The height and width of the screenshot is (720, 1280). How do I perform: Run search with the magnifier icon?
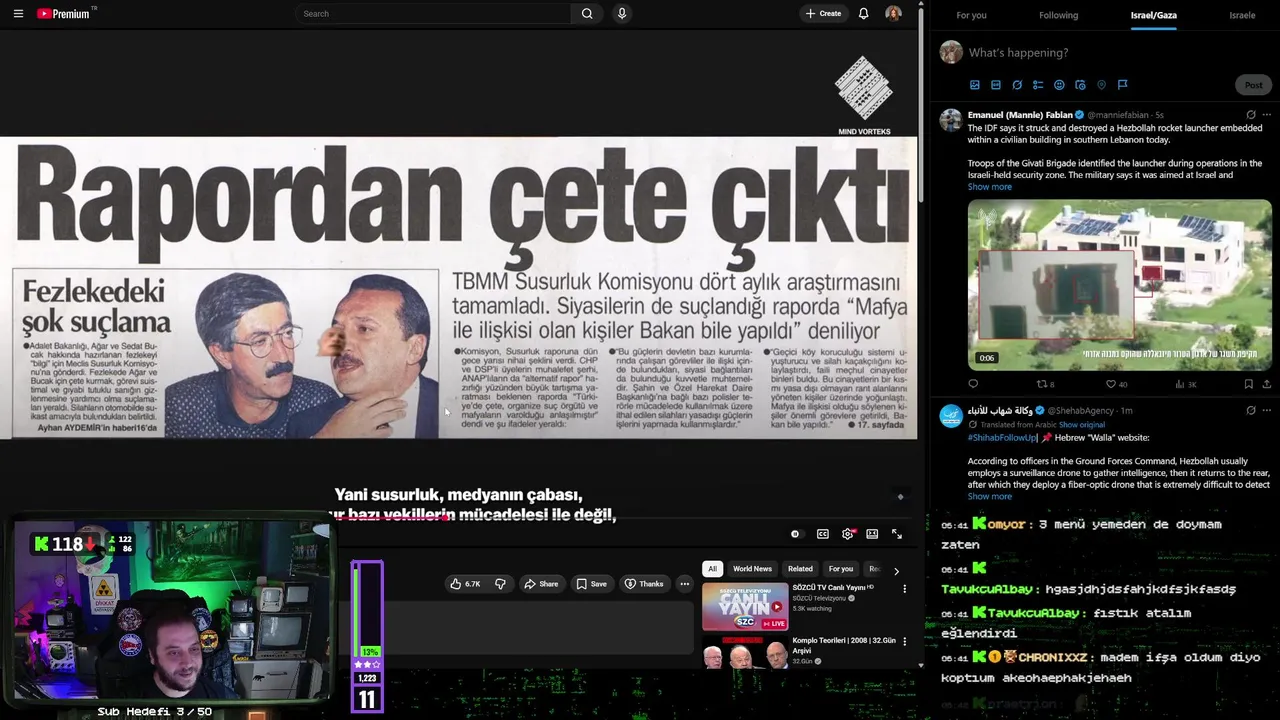coord(587,14)
